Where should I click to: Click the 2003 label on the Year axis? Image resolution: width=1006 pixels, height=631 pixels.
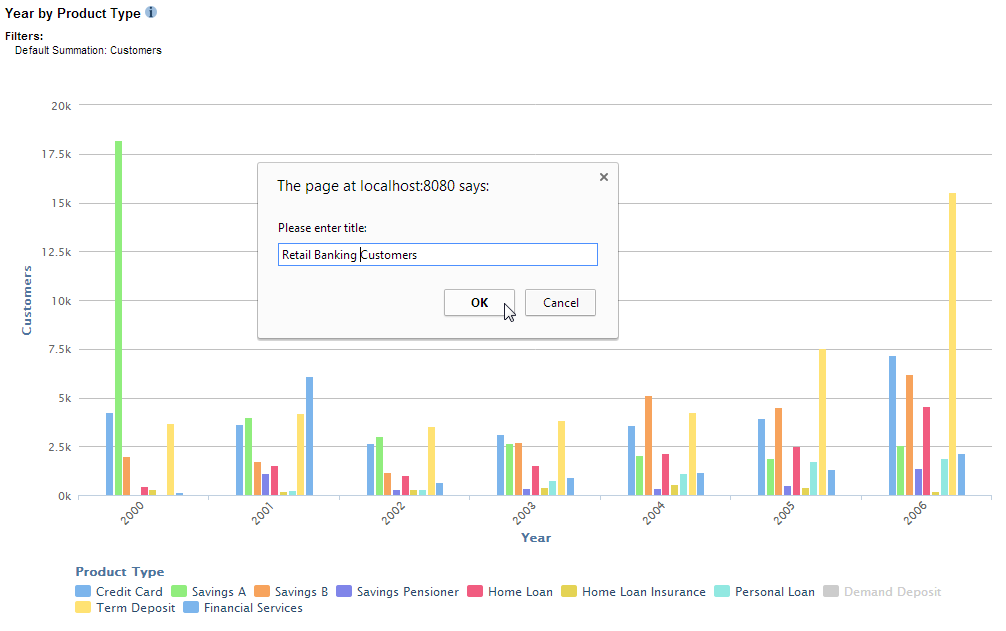[521, 512]
